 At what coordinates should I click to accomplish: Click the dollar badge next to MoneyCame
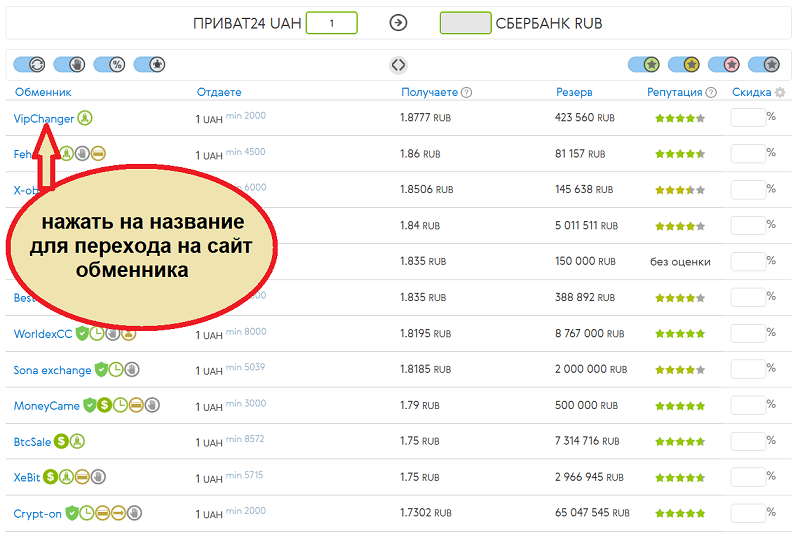tap(105, 405)
